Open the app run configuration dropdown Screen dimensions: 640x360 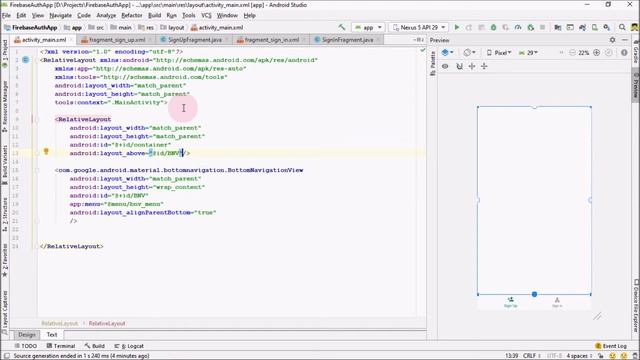(x=368, y=27)
